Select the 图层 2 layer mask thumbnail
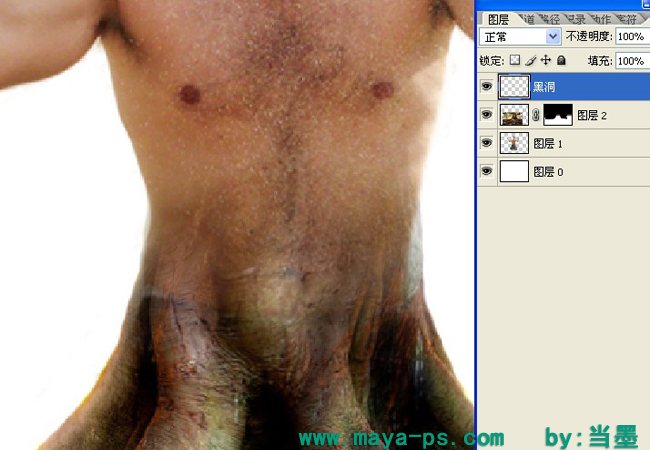This screenshot has height=450, width=650. click(558, 115)
